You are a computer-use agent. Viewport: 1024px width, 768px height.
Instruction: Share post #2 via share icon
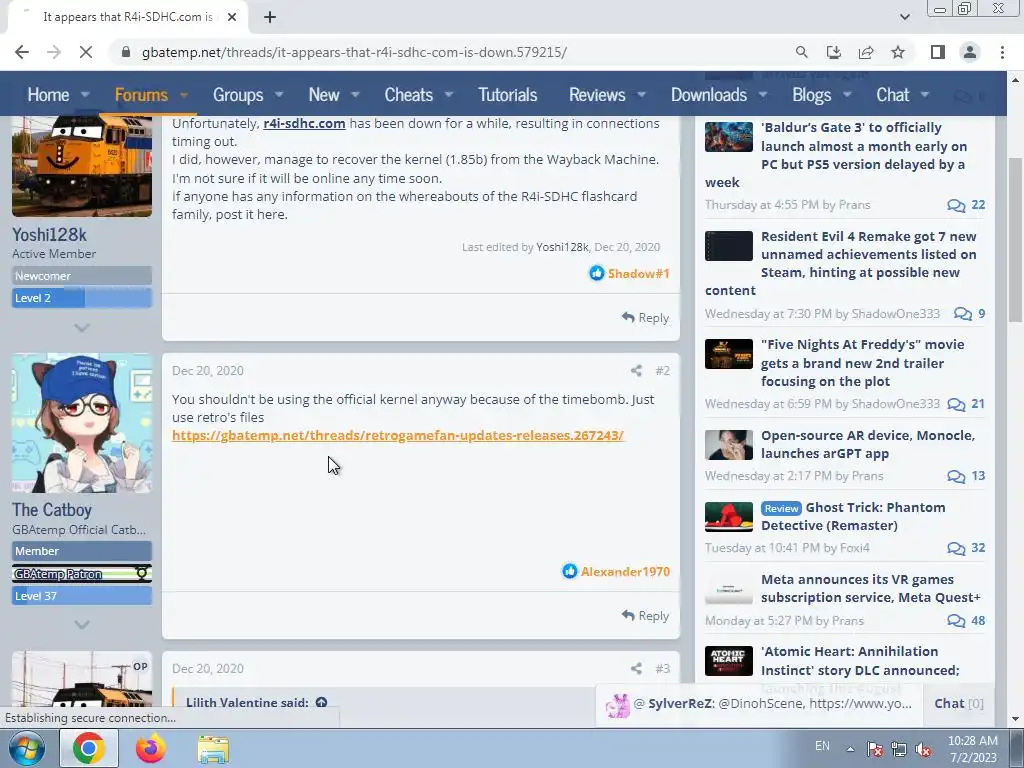[x=636, y=371]
